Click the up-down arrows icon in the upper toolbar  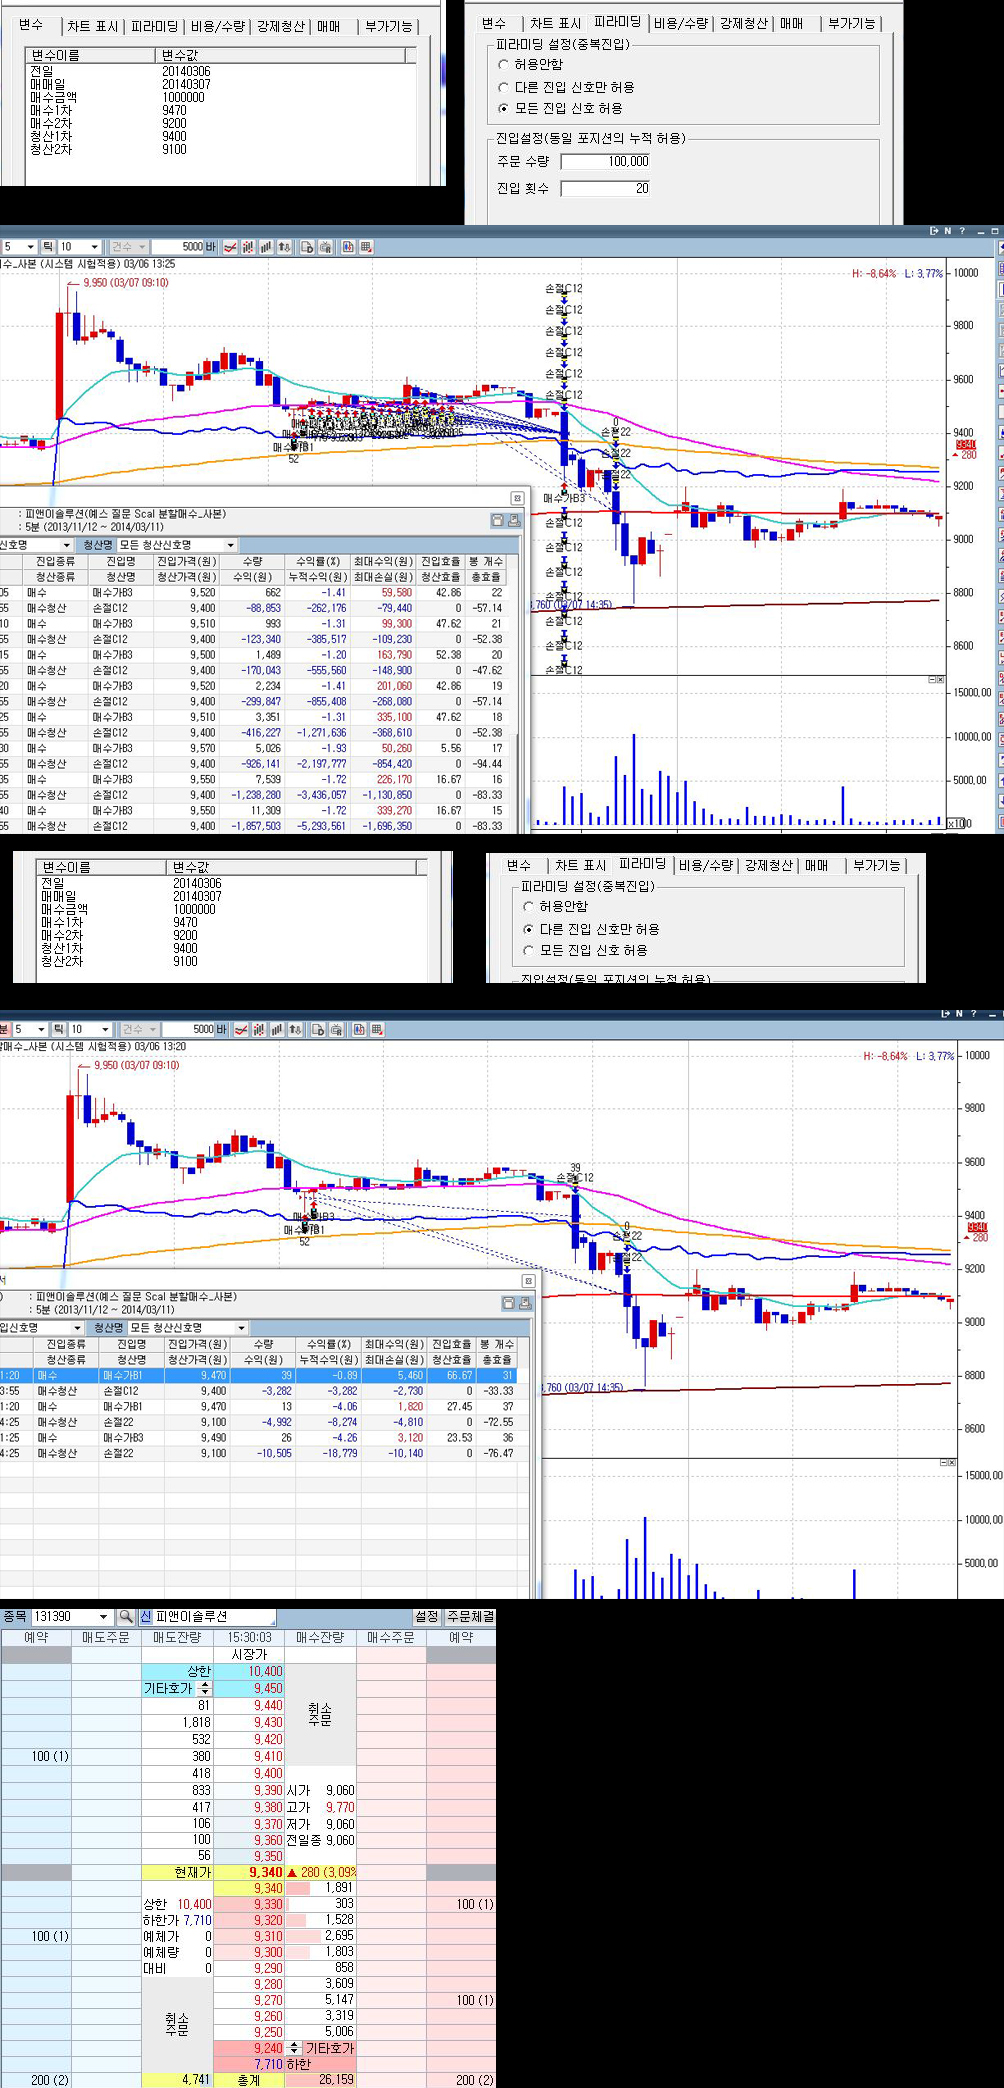(x=285, y=247)
